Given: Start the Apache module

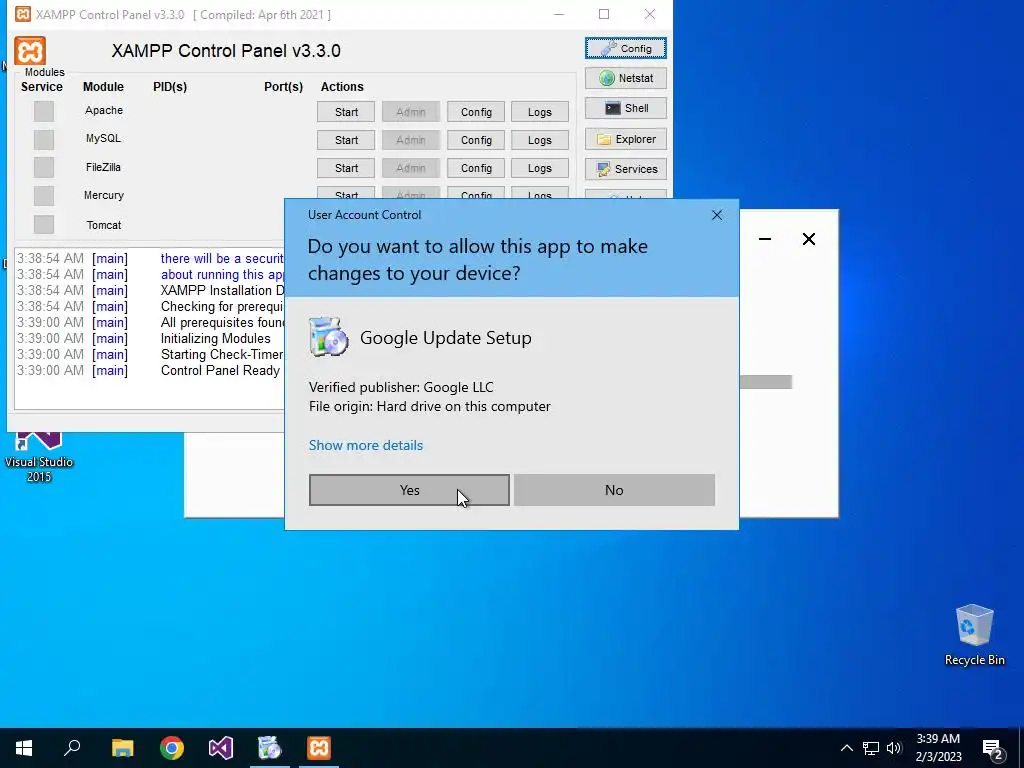Looking at the screenshot, I should [346, 112].
